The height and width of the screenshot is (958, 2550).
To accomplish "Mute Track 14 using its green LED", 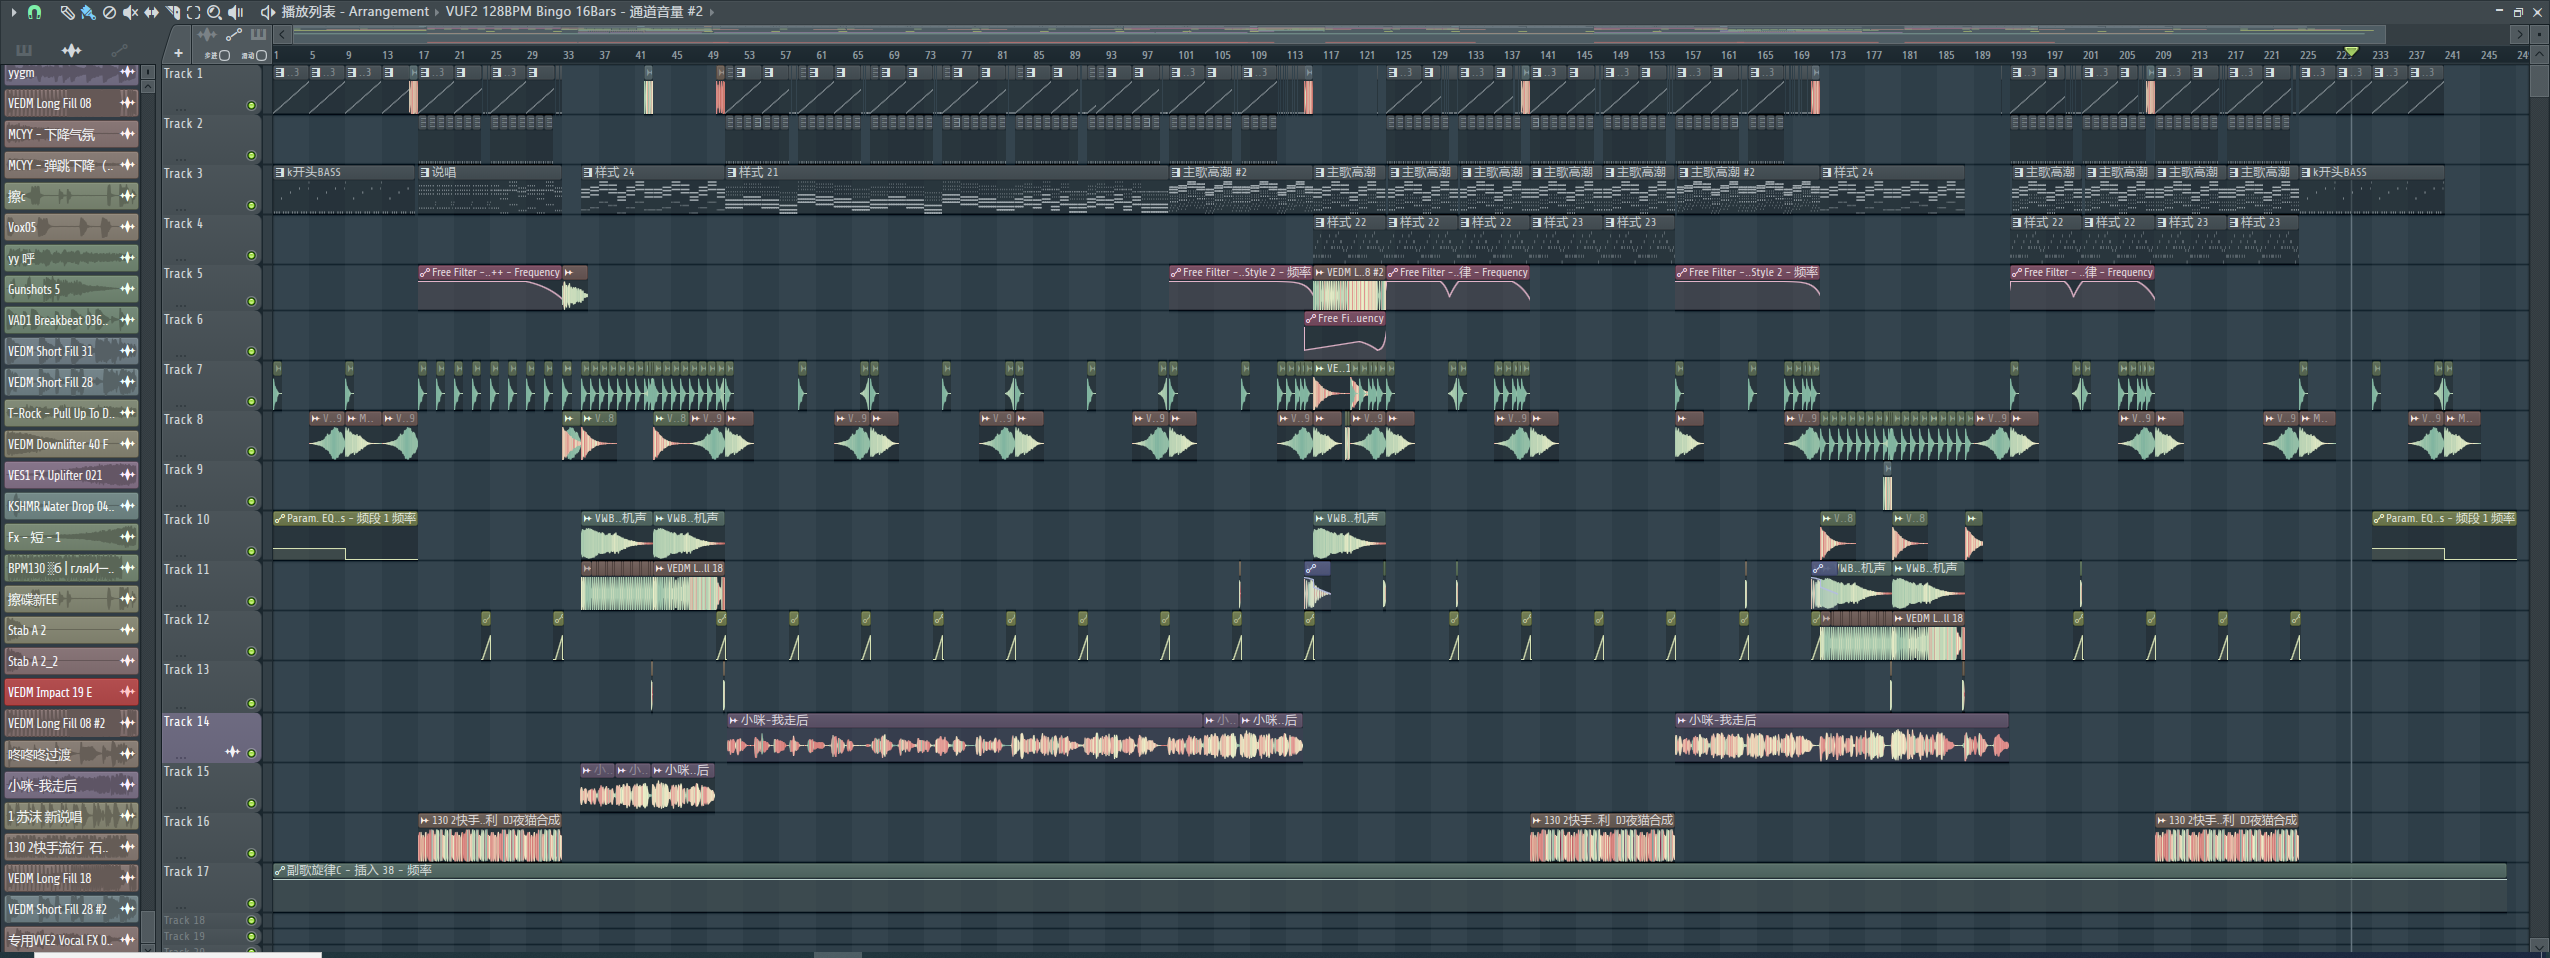I will (x=251, y=753).
